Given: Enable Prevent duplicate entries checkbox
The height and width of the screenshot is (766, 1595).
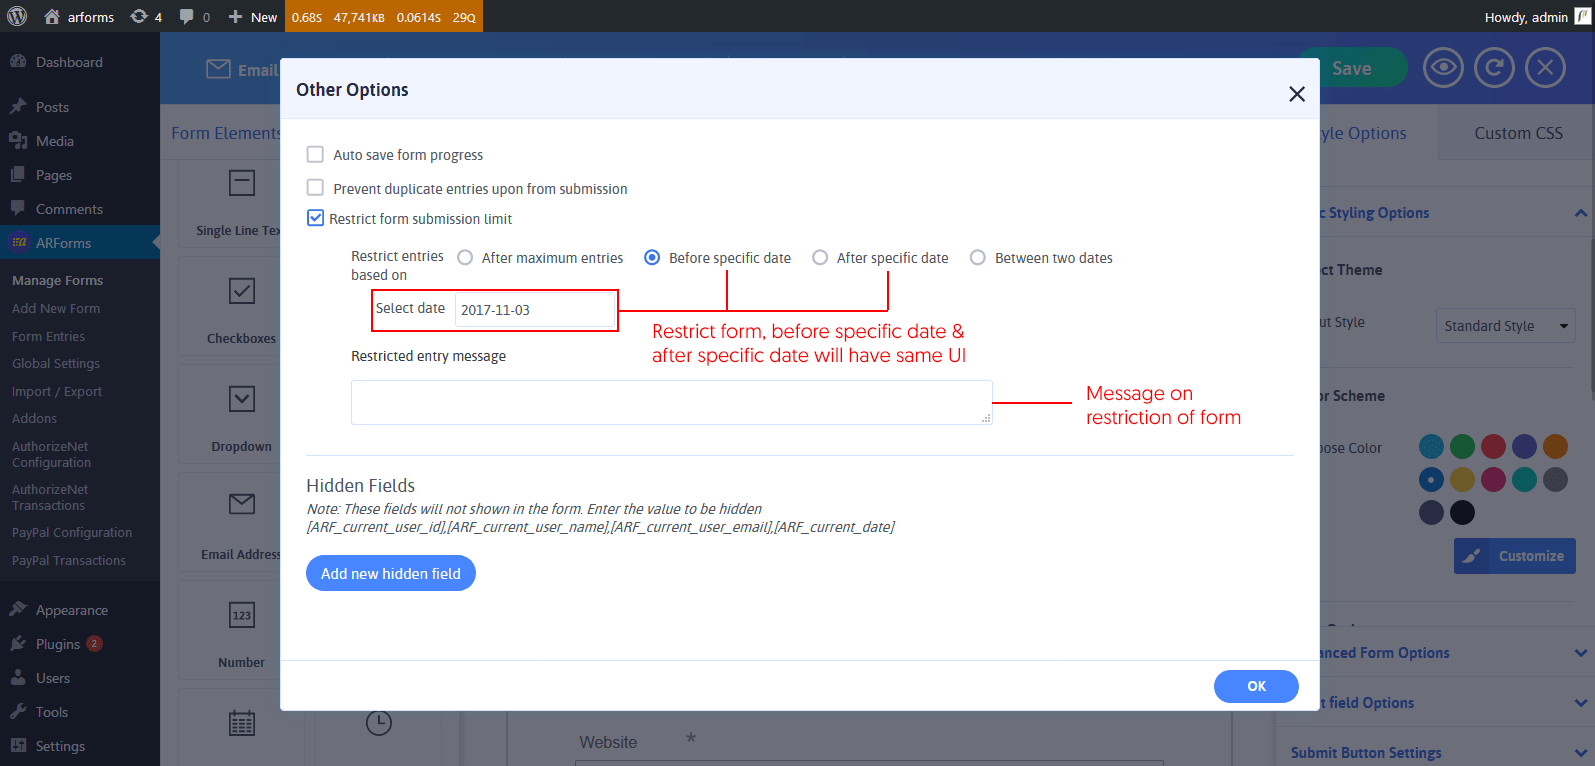Looking at the screenshot, I should pos(315,188).
